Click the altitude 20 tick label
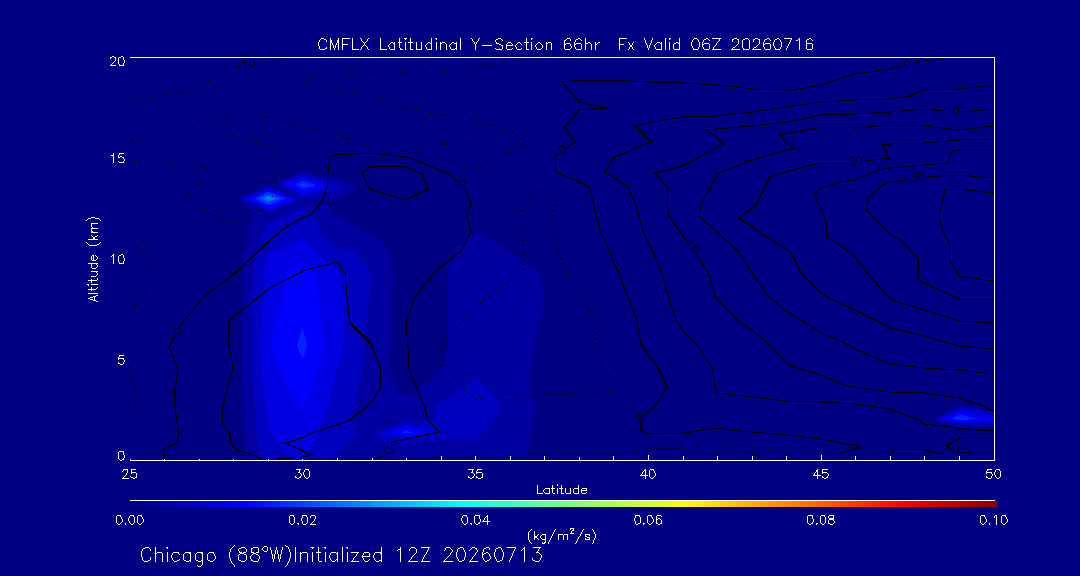The height and width of the screenshot is (576, 1080). (116, 60)
